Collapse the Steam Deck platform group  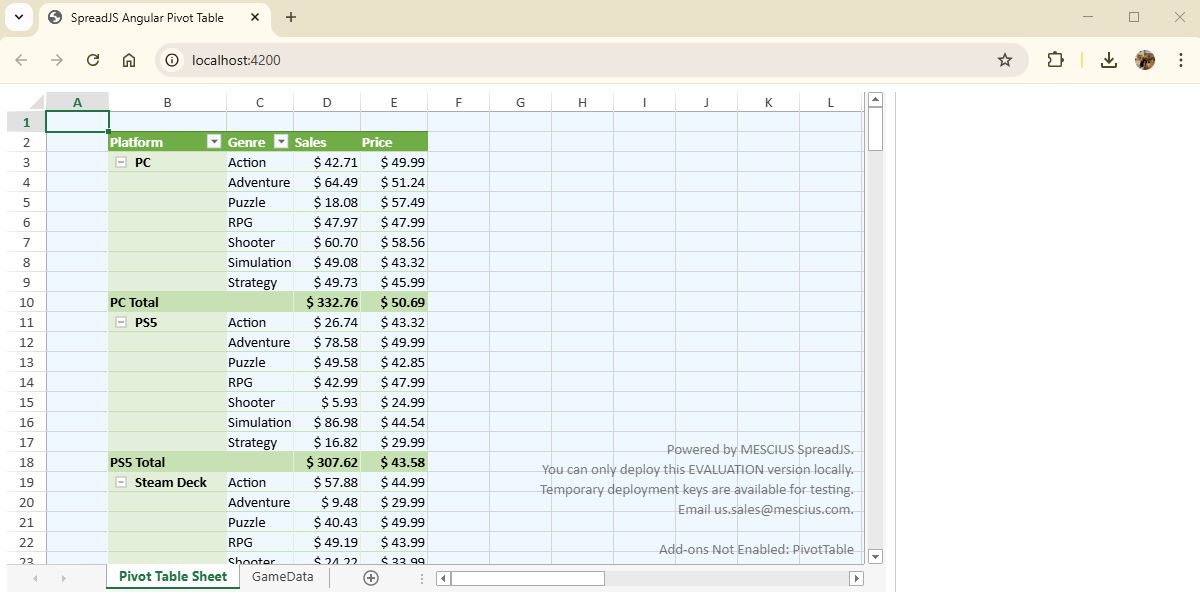click(121, 482)
